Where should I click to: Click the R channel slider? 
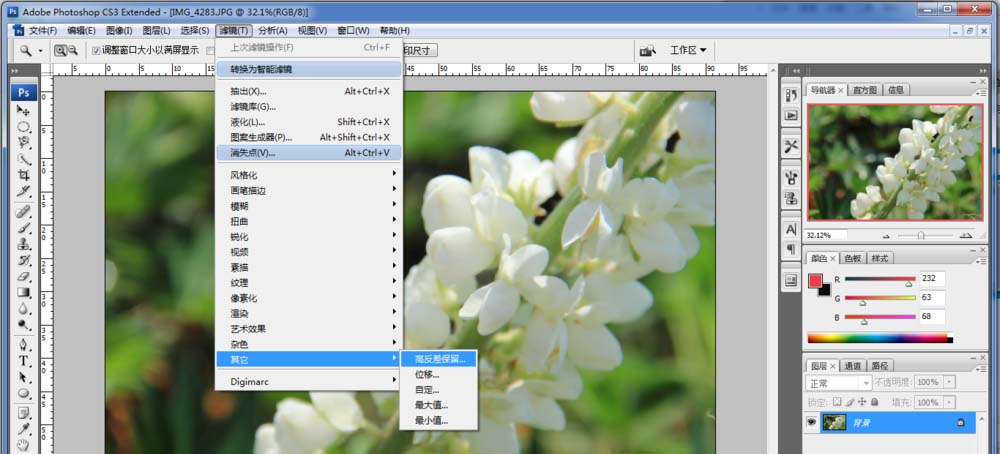click(x=880, y=280)
